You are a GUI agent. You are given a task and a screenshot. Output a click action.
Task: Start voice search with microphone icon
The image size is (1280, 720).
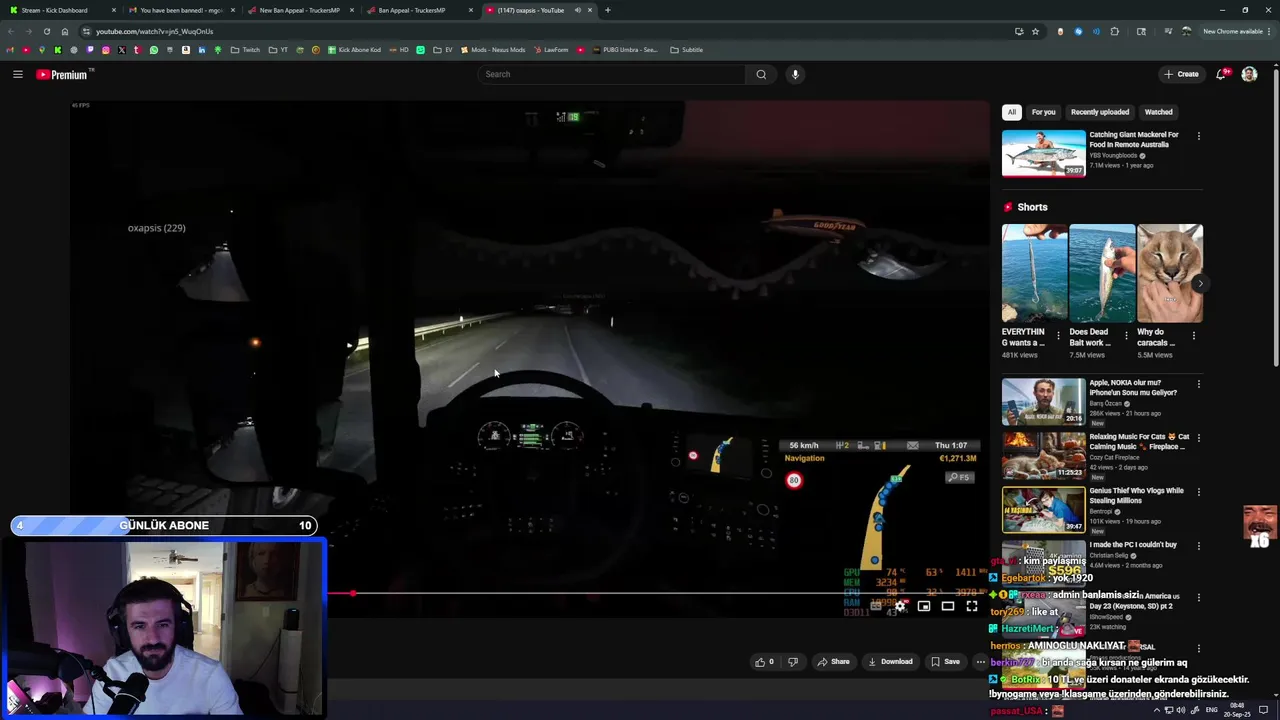pyautogui.click(x=795, y=74)
